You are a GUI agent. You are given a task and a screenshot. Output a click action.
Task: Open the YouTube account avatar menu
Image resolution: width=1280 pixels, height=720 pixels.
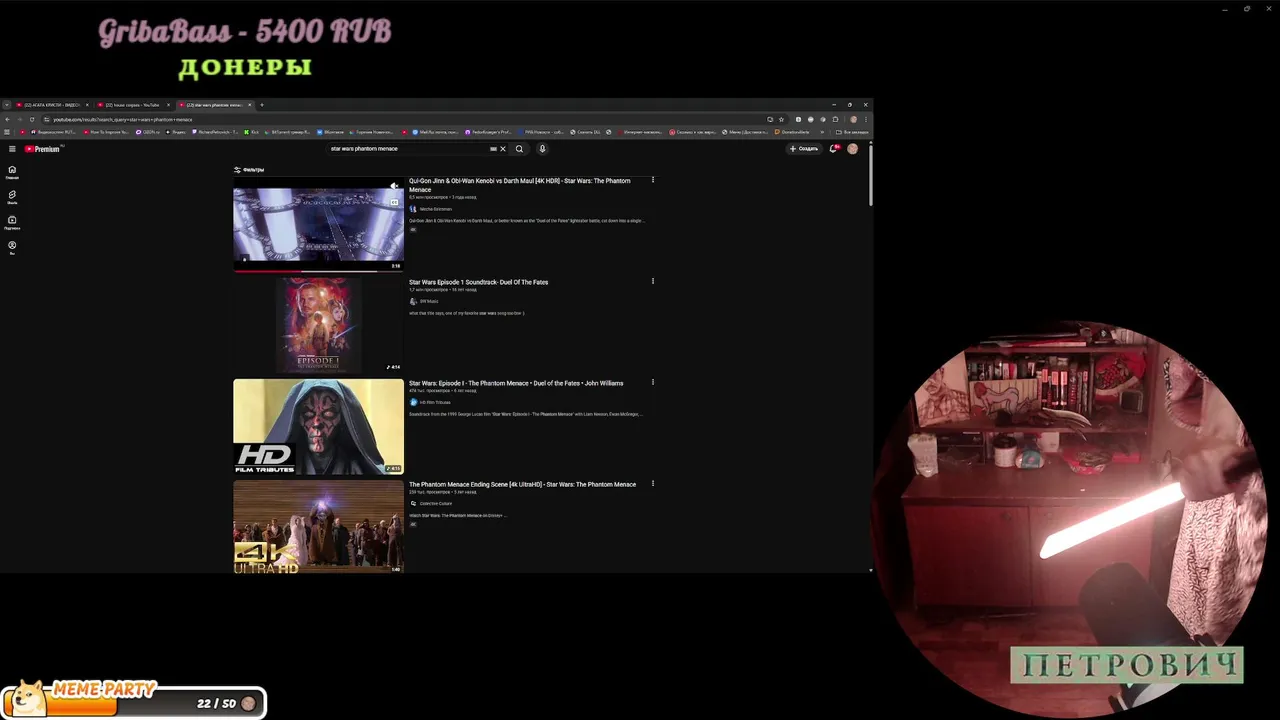852,149
